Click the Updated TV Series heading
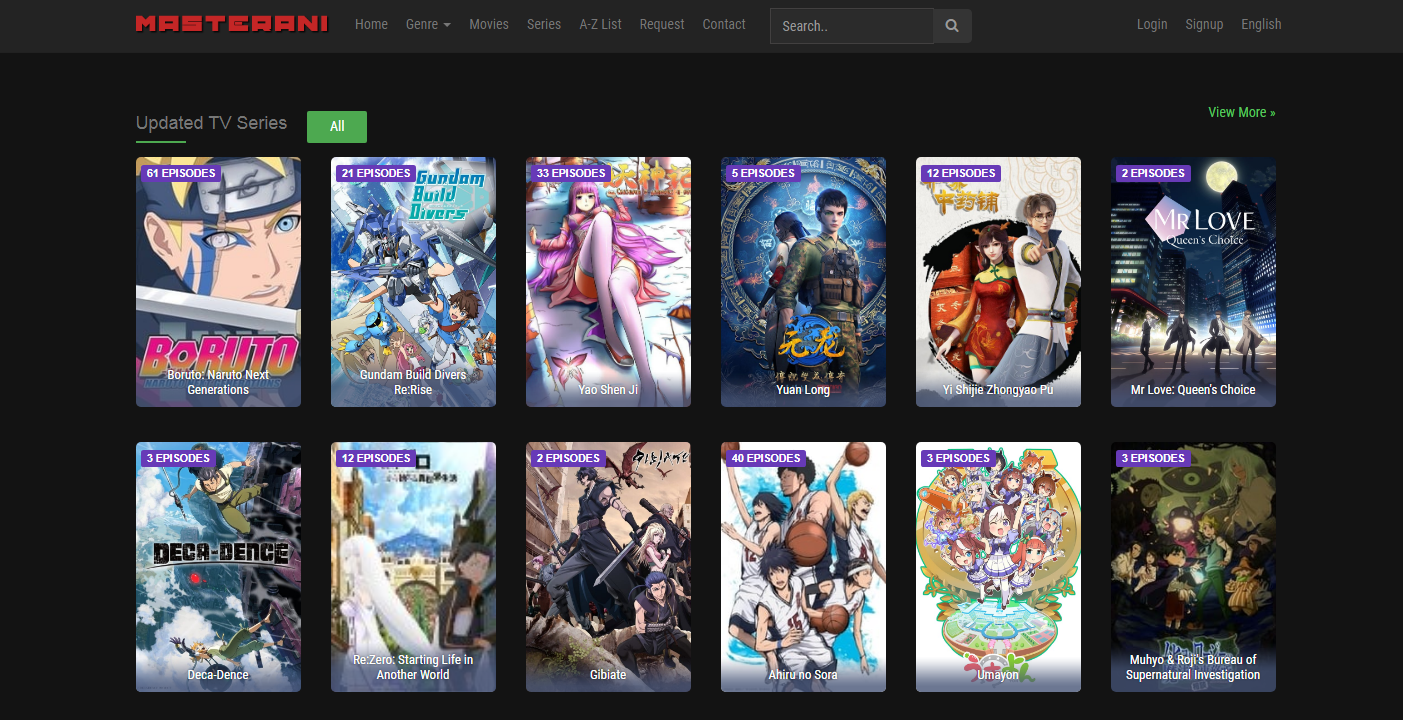1403x720 pixels. [211, 123]
